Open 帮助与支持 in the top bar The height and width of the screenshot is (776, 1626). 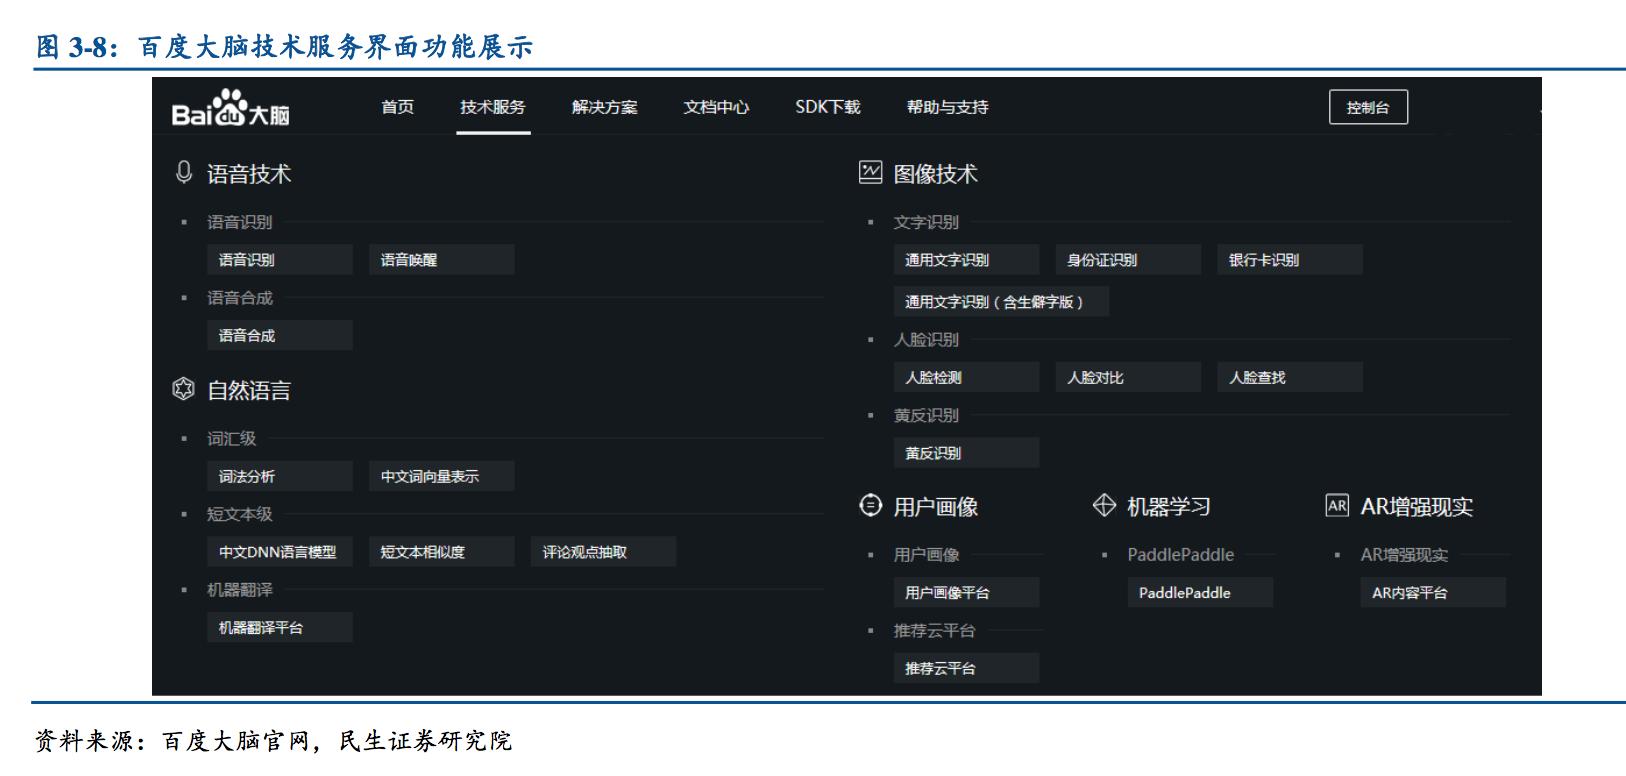[x=947, y=107]
